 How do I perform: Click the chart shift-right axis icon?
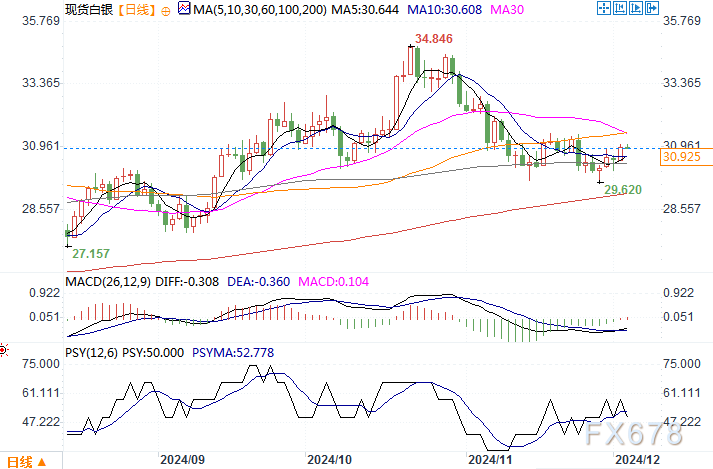point(636,8)
